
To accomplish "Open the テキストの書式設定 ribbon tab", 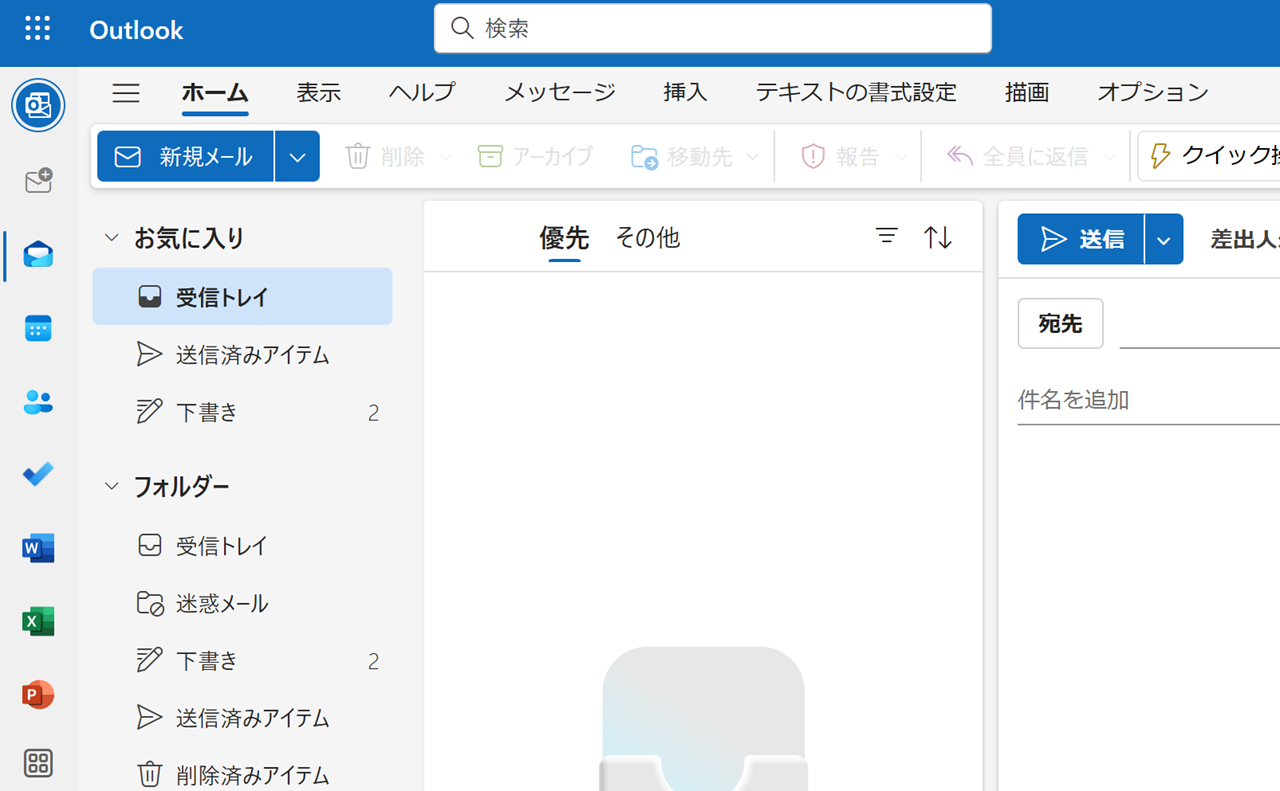I will [x=856, y=92].
